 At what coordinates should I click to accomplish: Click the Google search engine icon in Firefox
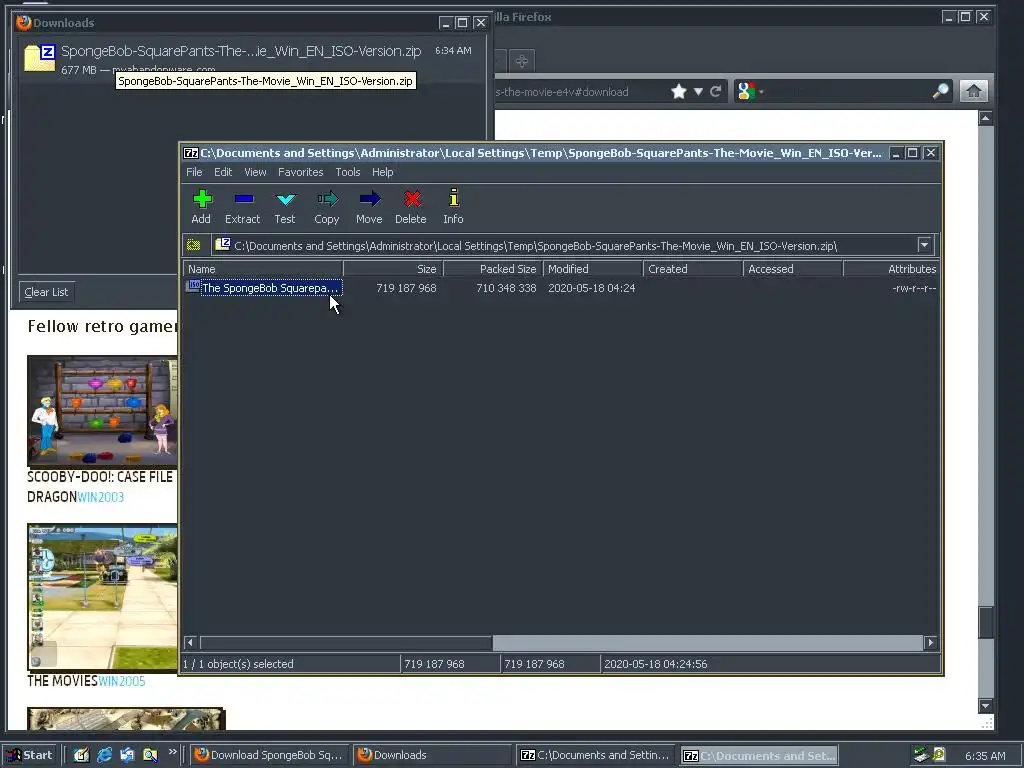pyautogui.click(x=745, y=91)
